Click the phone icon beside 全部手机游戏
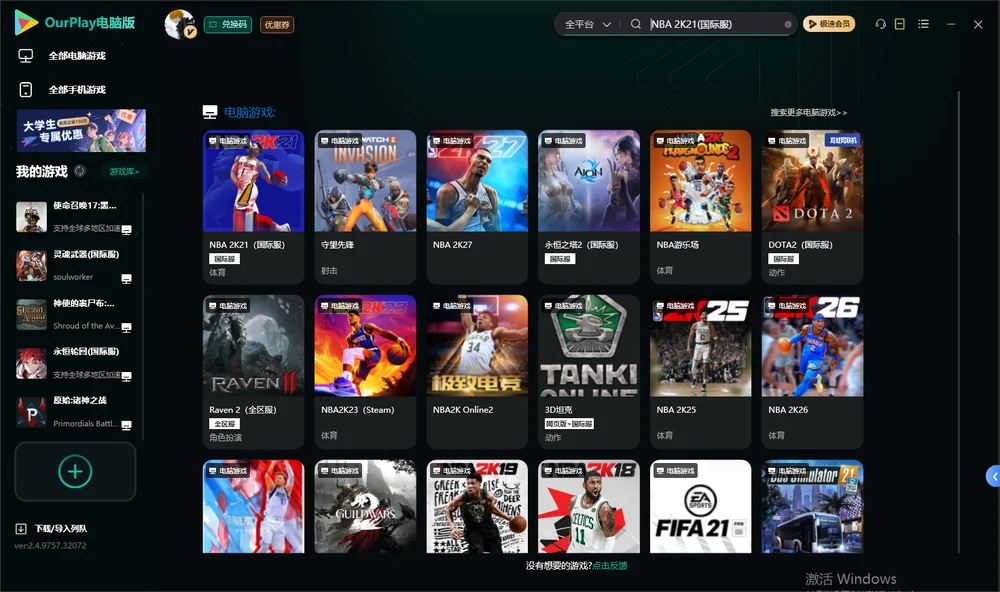Viewport: 1000px width, 592px height. click(x=26, y=89)
